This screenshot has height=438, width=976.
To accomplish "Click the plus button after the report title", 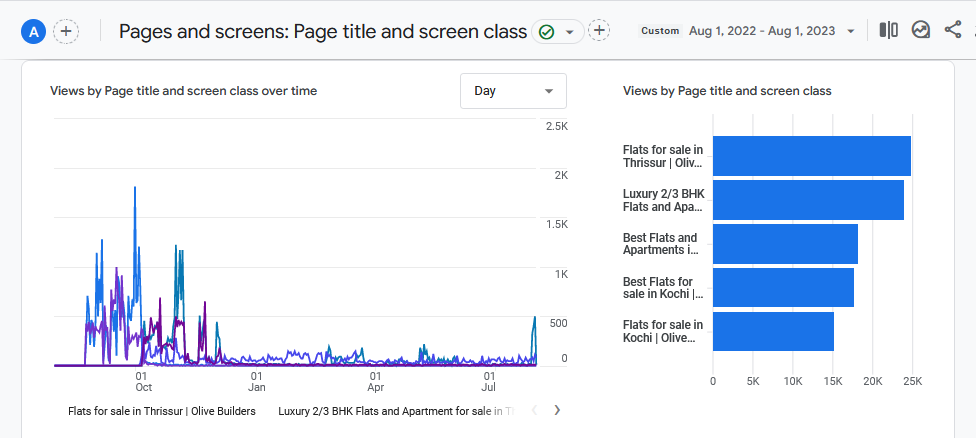I will (599, 30).
